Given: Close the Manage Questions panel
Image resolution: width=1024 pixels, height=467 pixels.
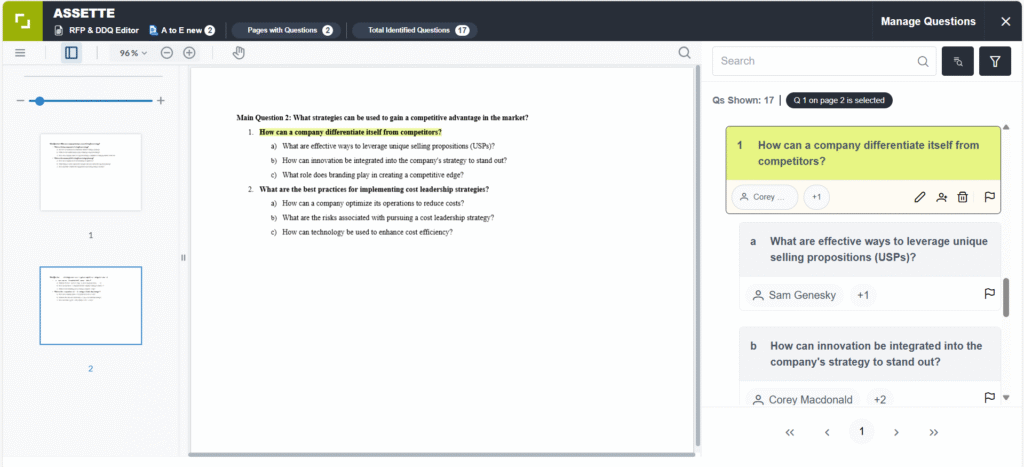Looking at the screenshot, I should tap(1006, 21).
